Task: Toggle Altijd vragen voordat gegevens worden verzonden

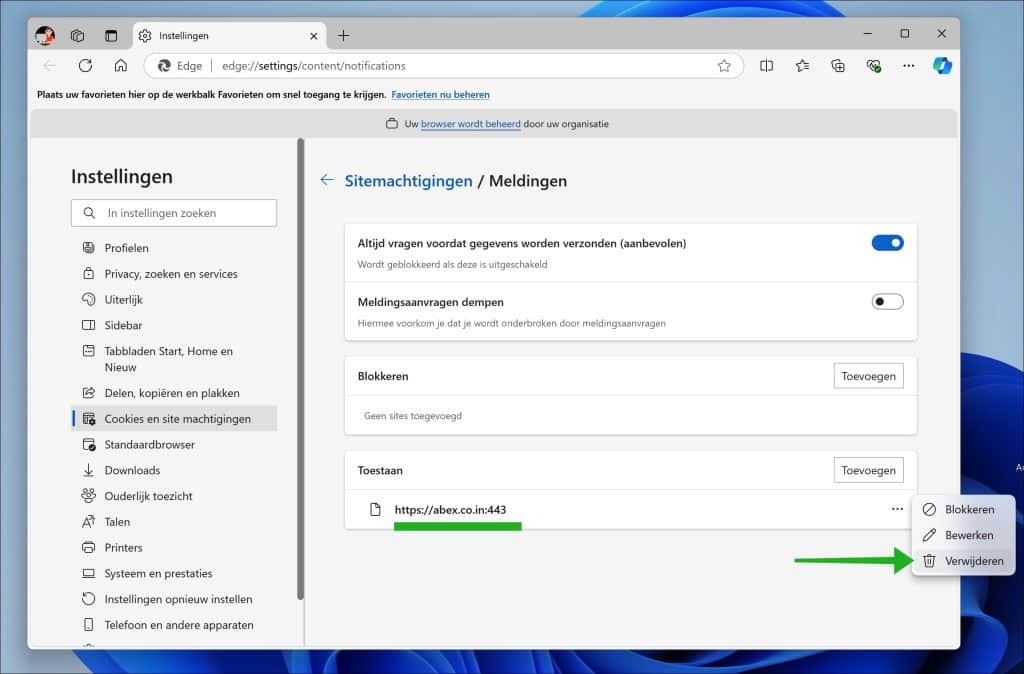Action: [x=888, y=243]
